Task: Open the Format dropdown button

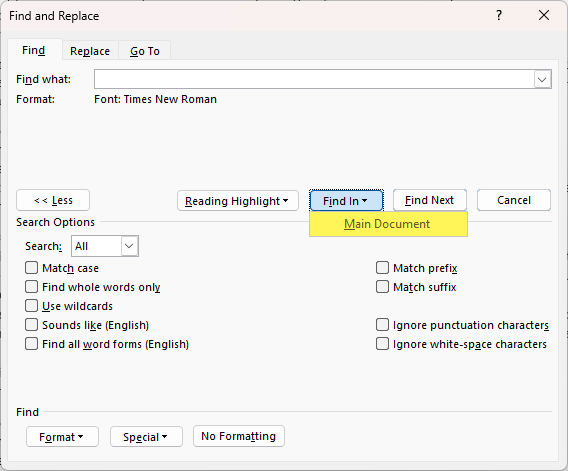Action: [x=62, y=437]
